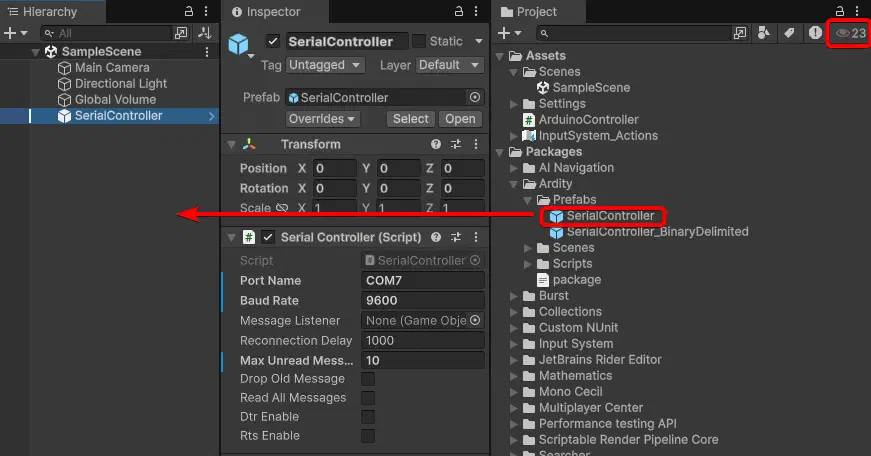Open the Project create menu
The height and width of the screenshot is (456, 871).
(509, 33)
